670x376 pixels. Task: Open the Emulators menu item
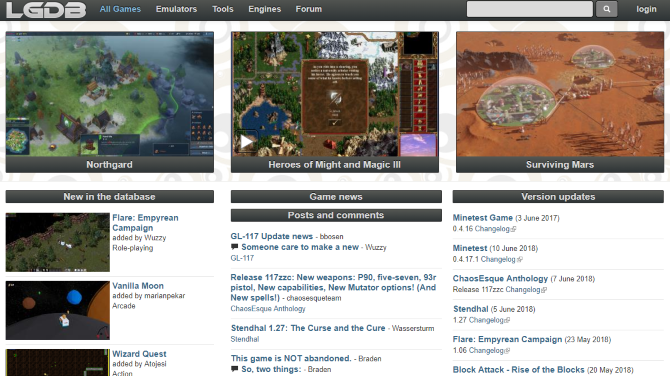pos(176,9)
